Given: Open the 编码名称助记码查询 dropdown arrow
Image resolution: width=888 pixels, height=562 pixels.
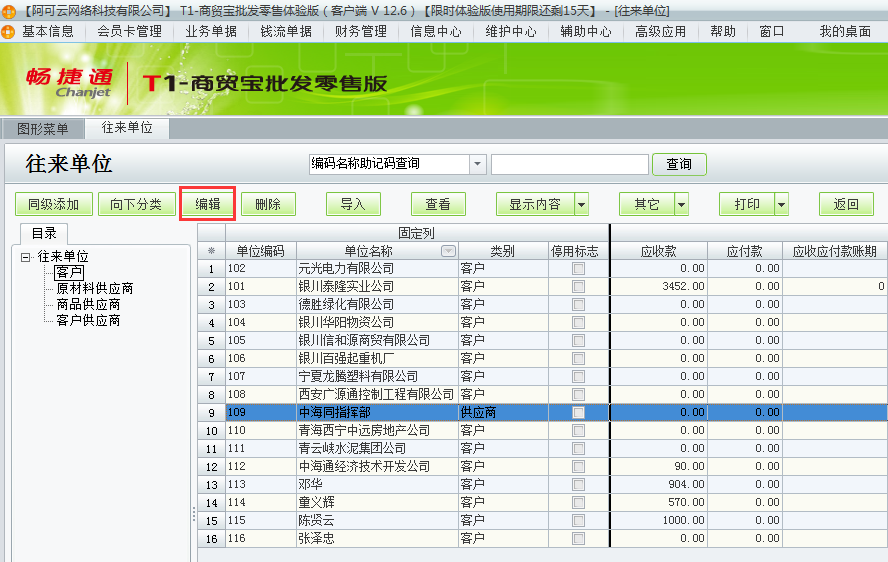Looking at the screenshot, I should 477,164.
